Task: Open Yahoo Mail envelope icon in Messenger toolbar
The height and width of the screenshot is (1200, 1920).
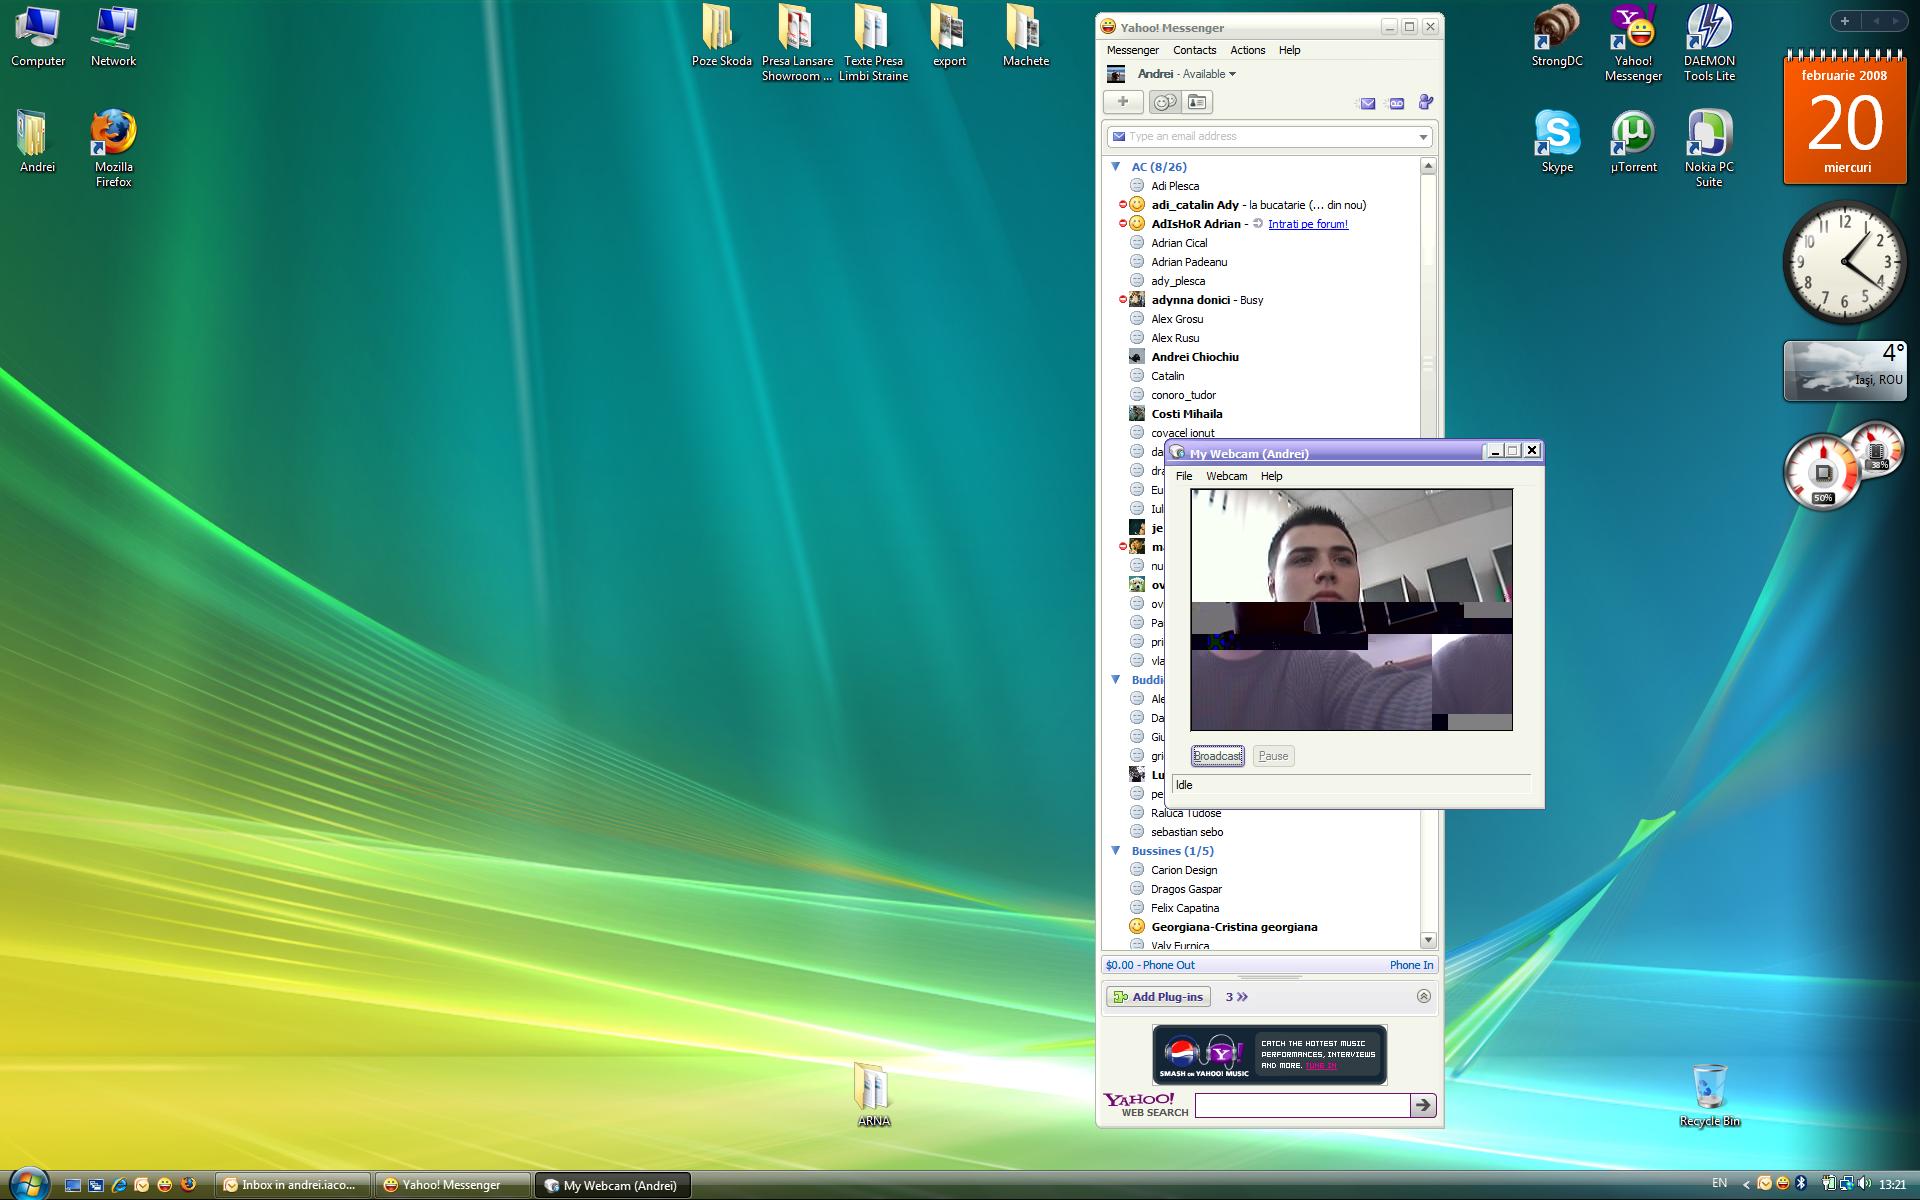Action: [1367, 103]
